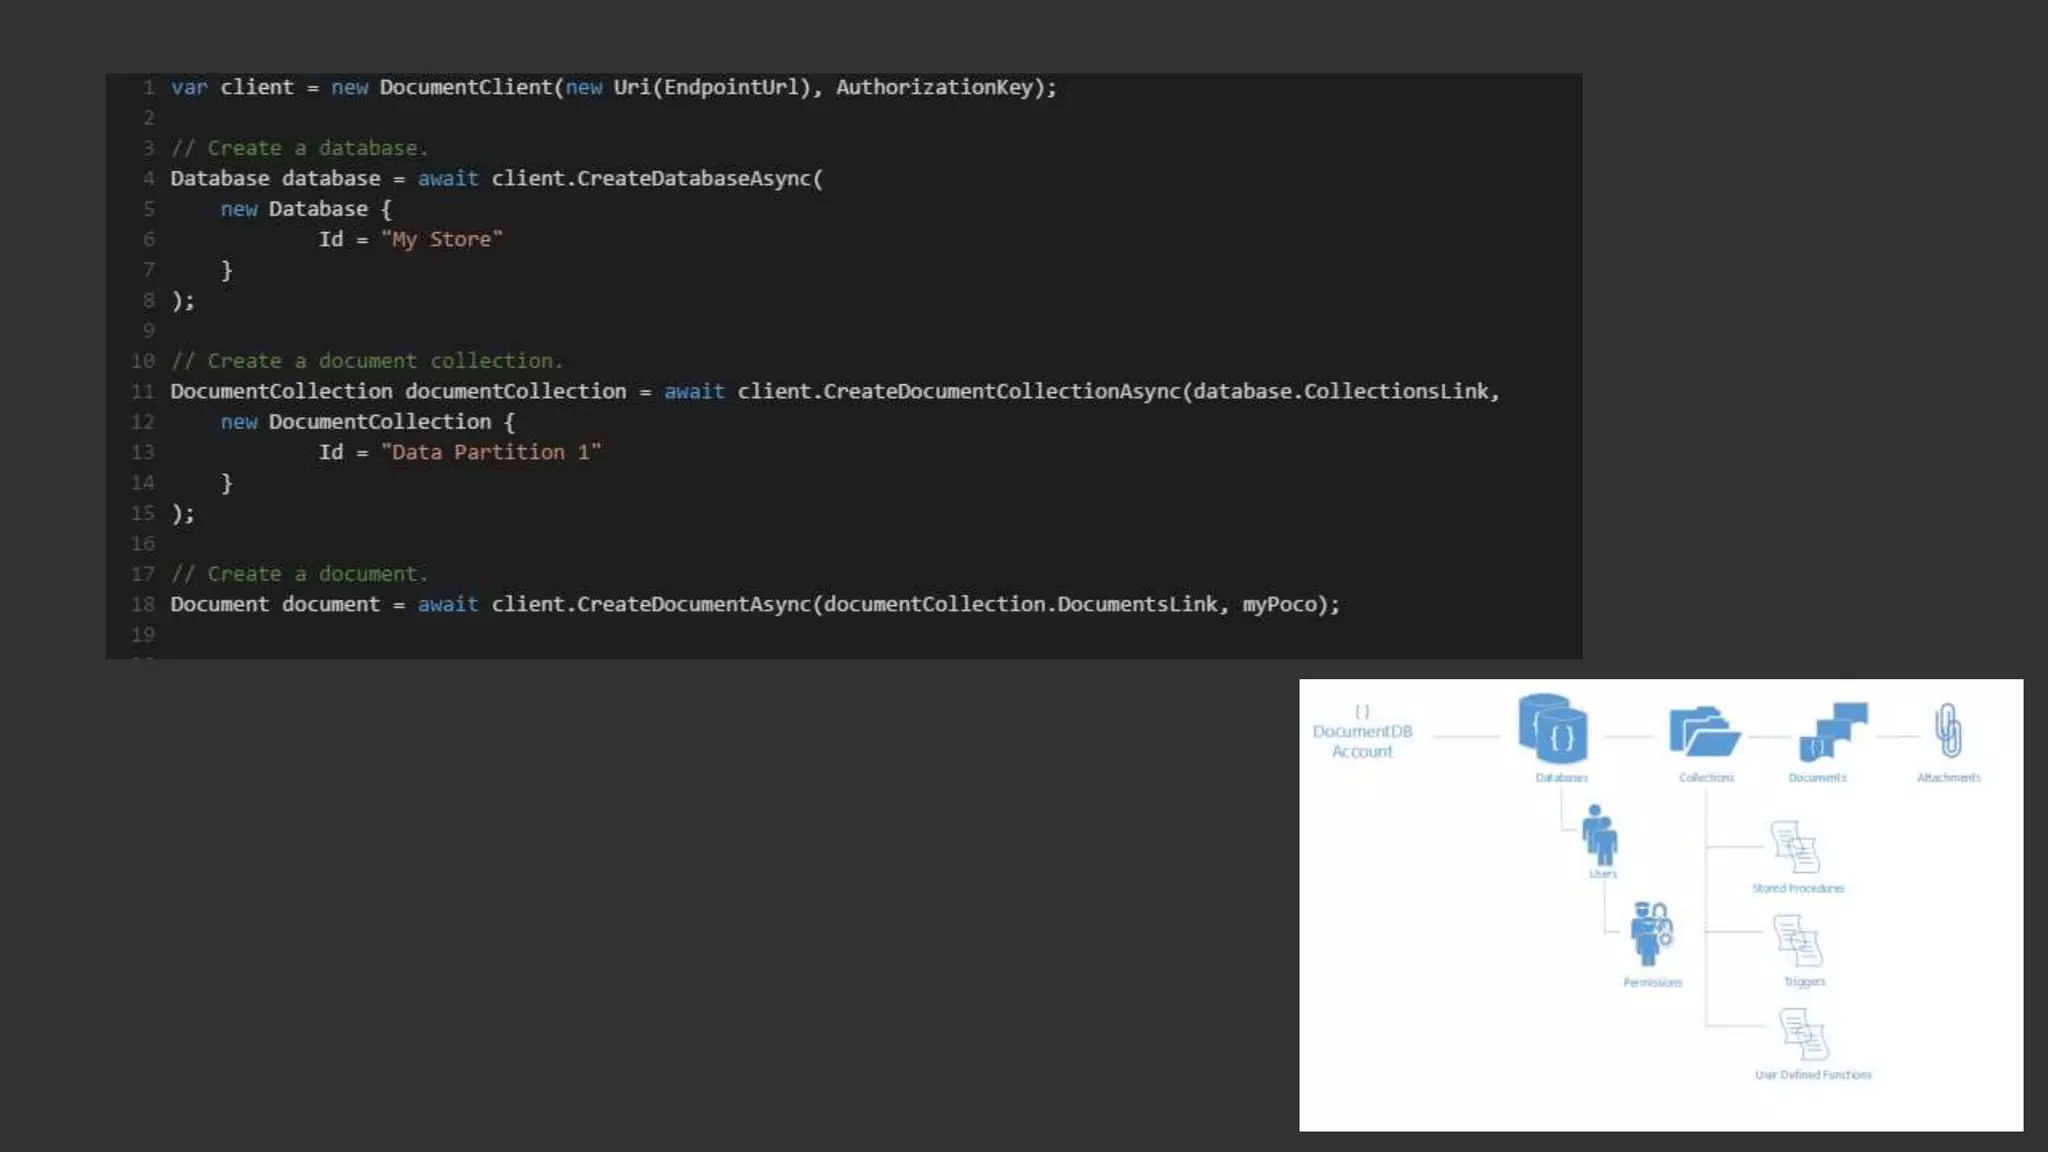The height and width of the screenshot is (1152, 2048).
Task: Click the Databases cylinder icon in diagram
Action: 1553,728
